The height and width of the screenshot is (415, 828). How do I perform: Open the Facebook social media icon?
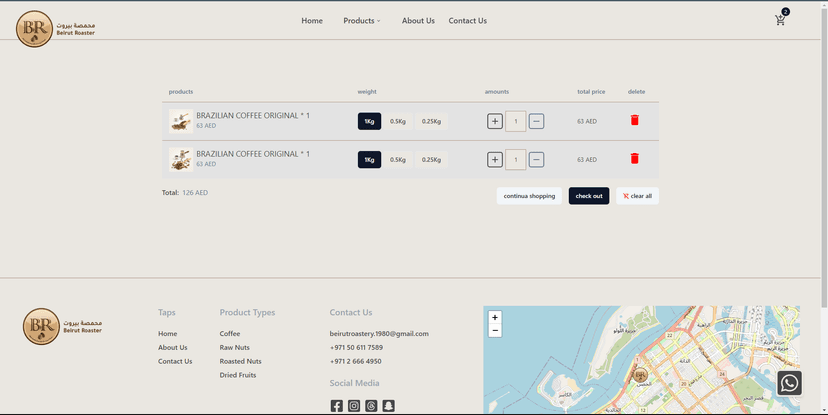tap(337, 406)
